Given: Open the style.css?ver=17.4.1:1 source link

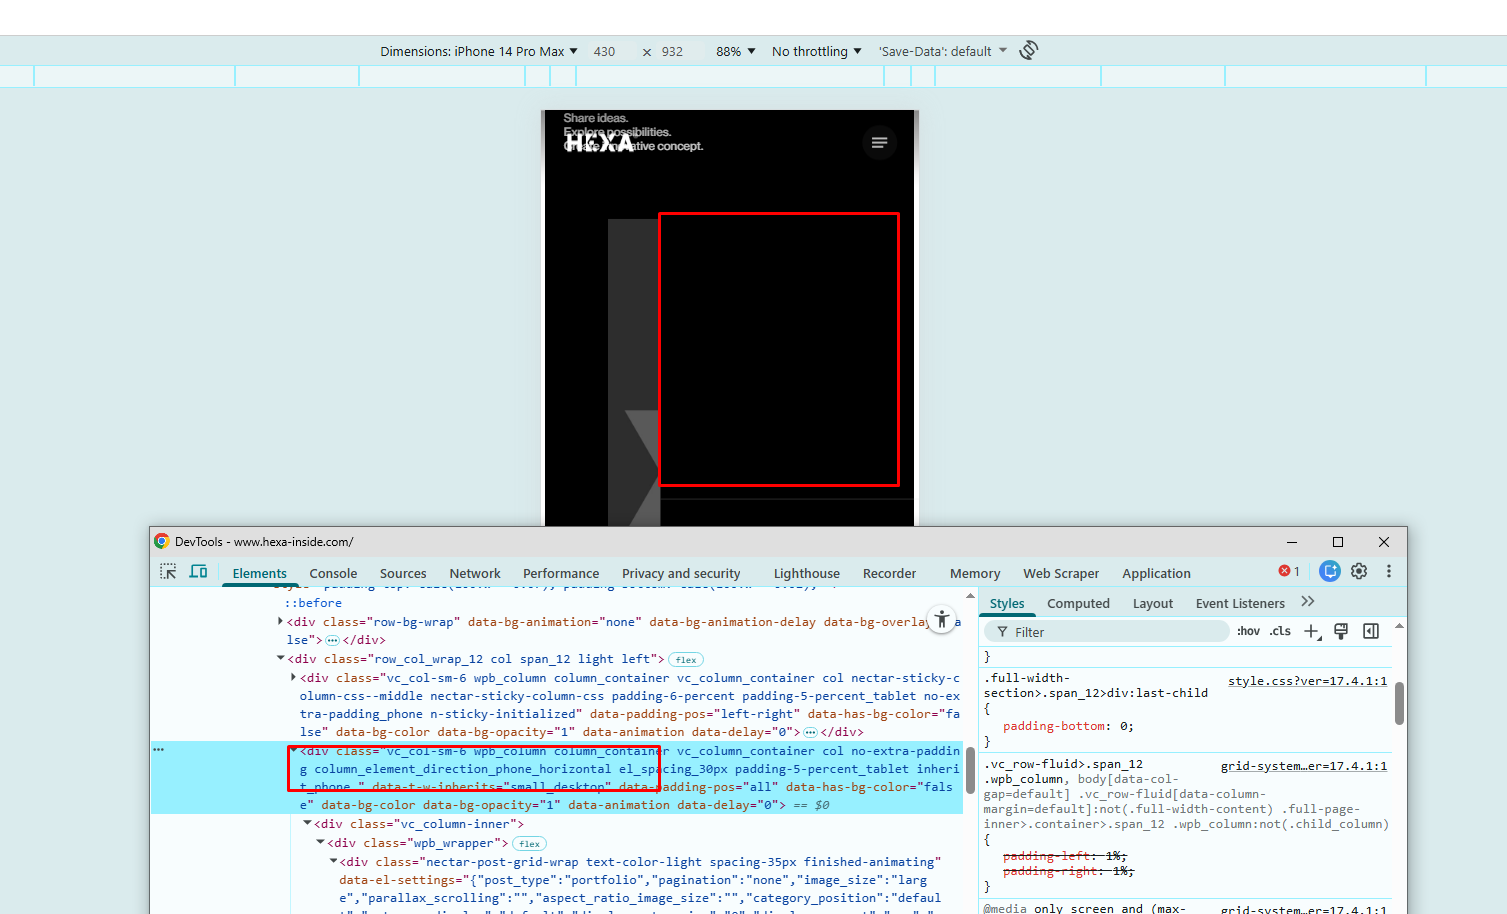Looking at the screenshot, I should point(1307,681).
